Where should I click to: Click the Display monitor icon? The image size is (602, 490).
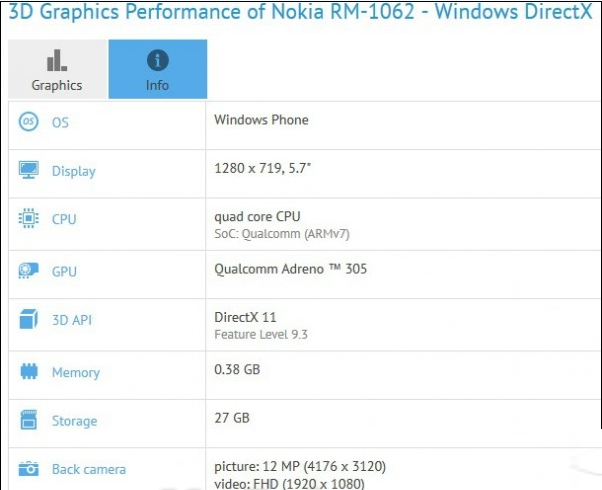(28, 170)
